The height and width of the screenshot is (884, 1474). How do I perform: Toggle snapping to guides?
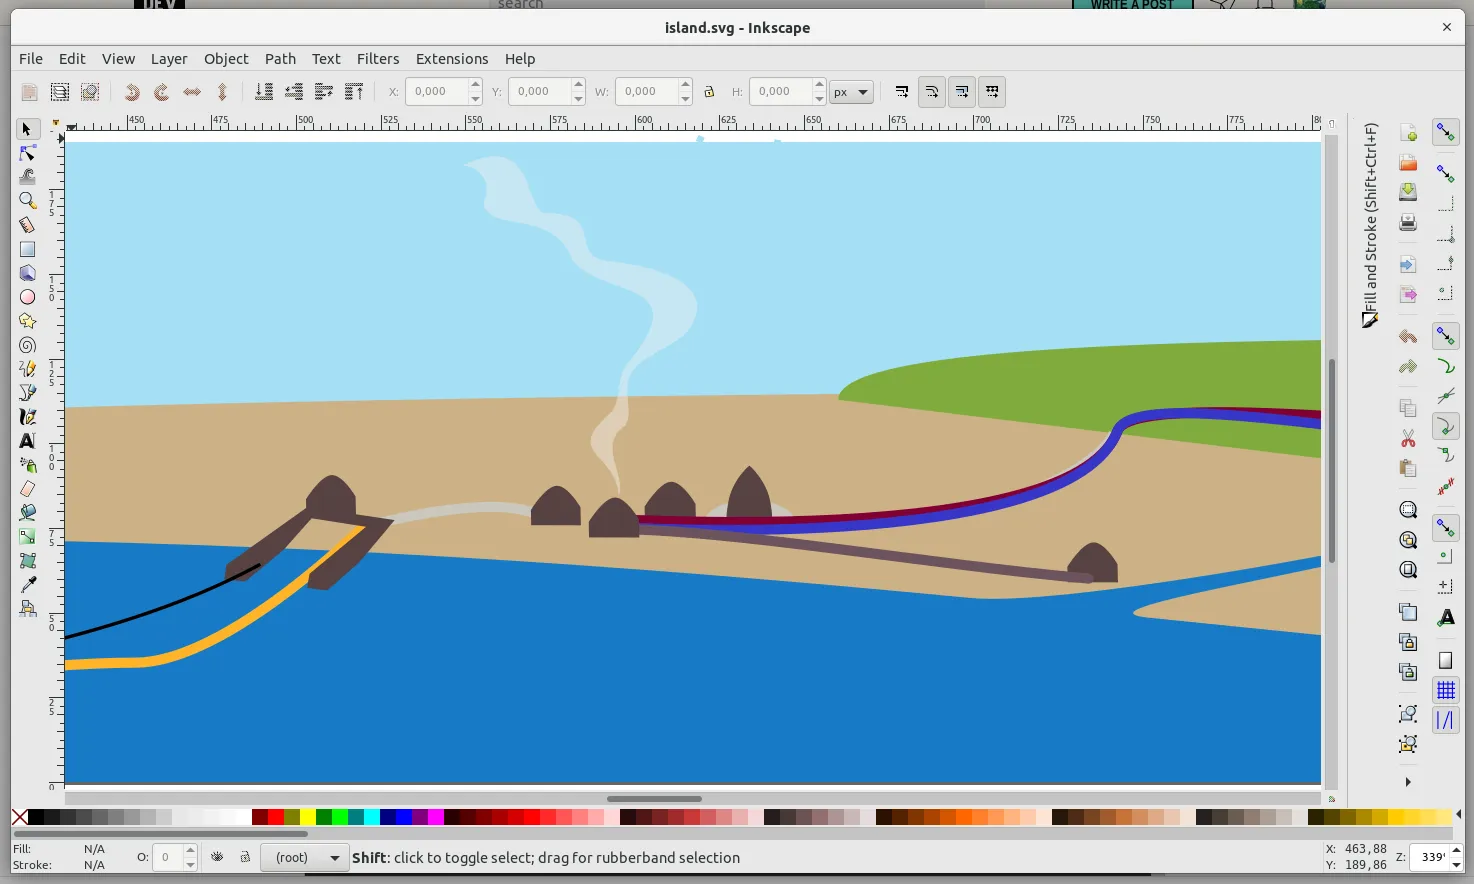click(1445, 720)
